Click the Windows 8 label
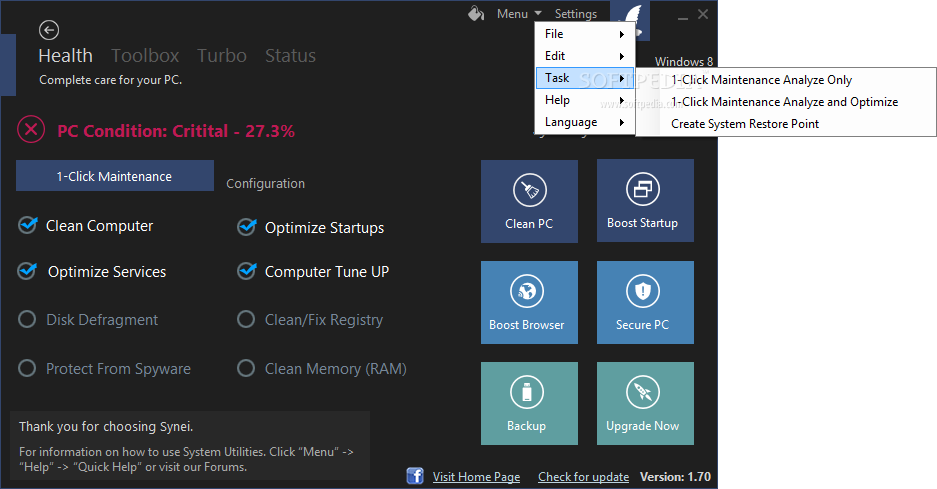The image size is (937, 489). (684, 61)
